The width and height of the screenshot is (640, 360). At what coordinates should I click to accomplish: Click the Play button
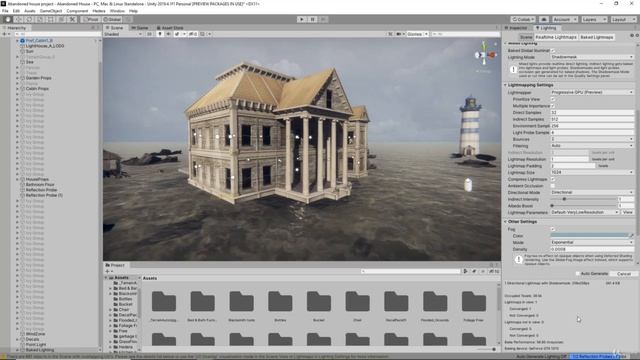pyautogui.click(x=302, y=19)
